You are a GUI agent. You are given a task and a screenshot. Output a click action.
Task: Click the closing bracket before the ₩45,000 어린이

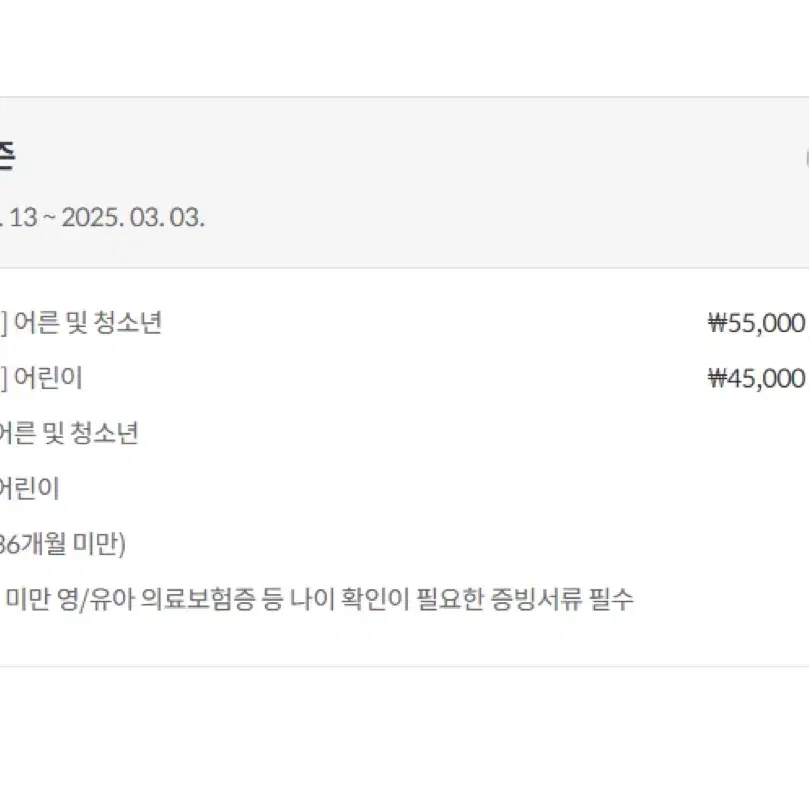(4, 378)
